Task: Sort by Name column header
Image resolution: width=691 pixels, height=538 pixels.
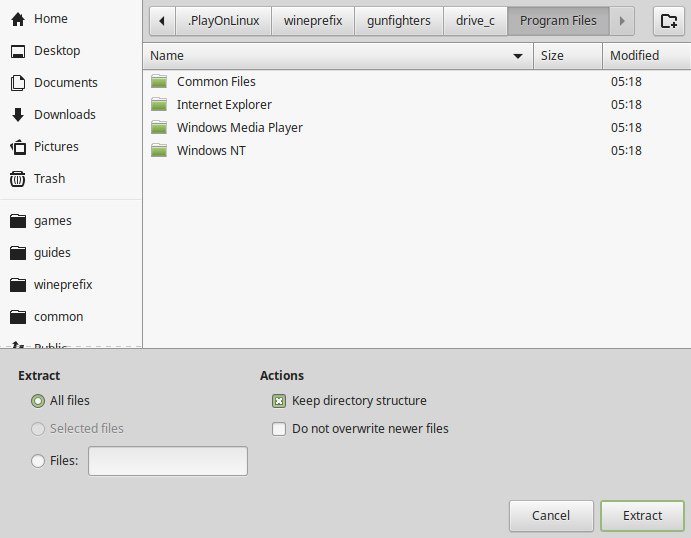Action: click(338, 56)
